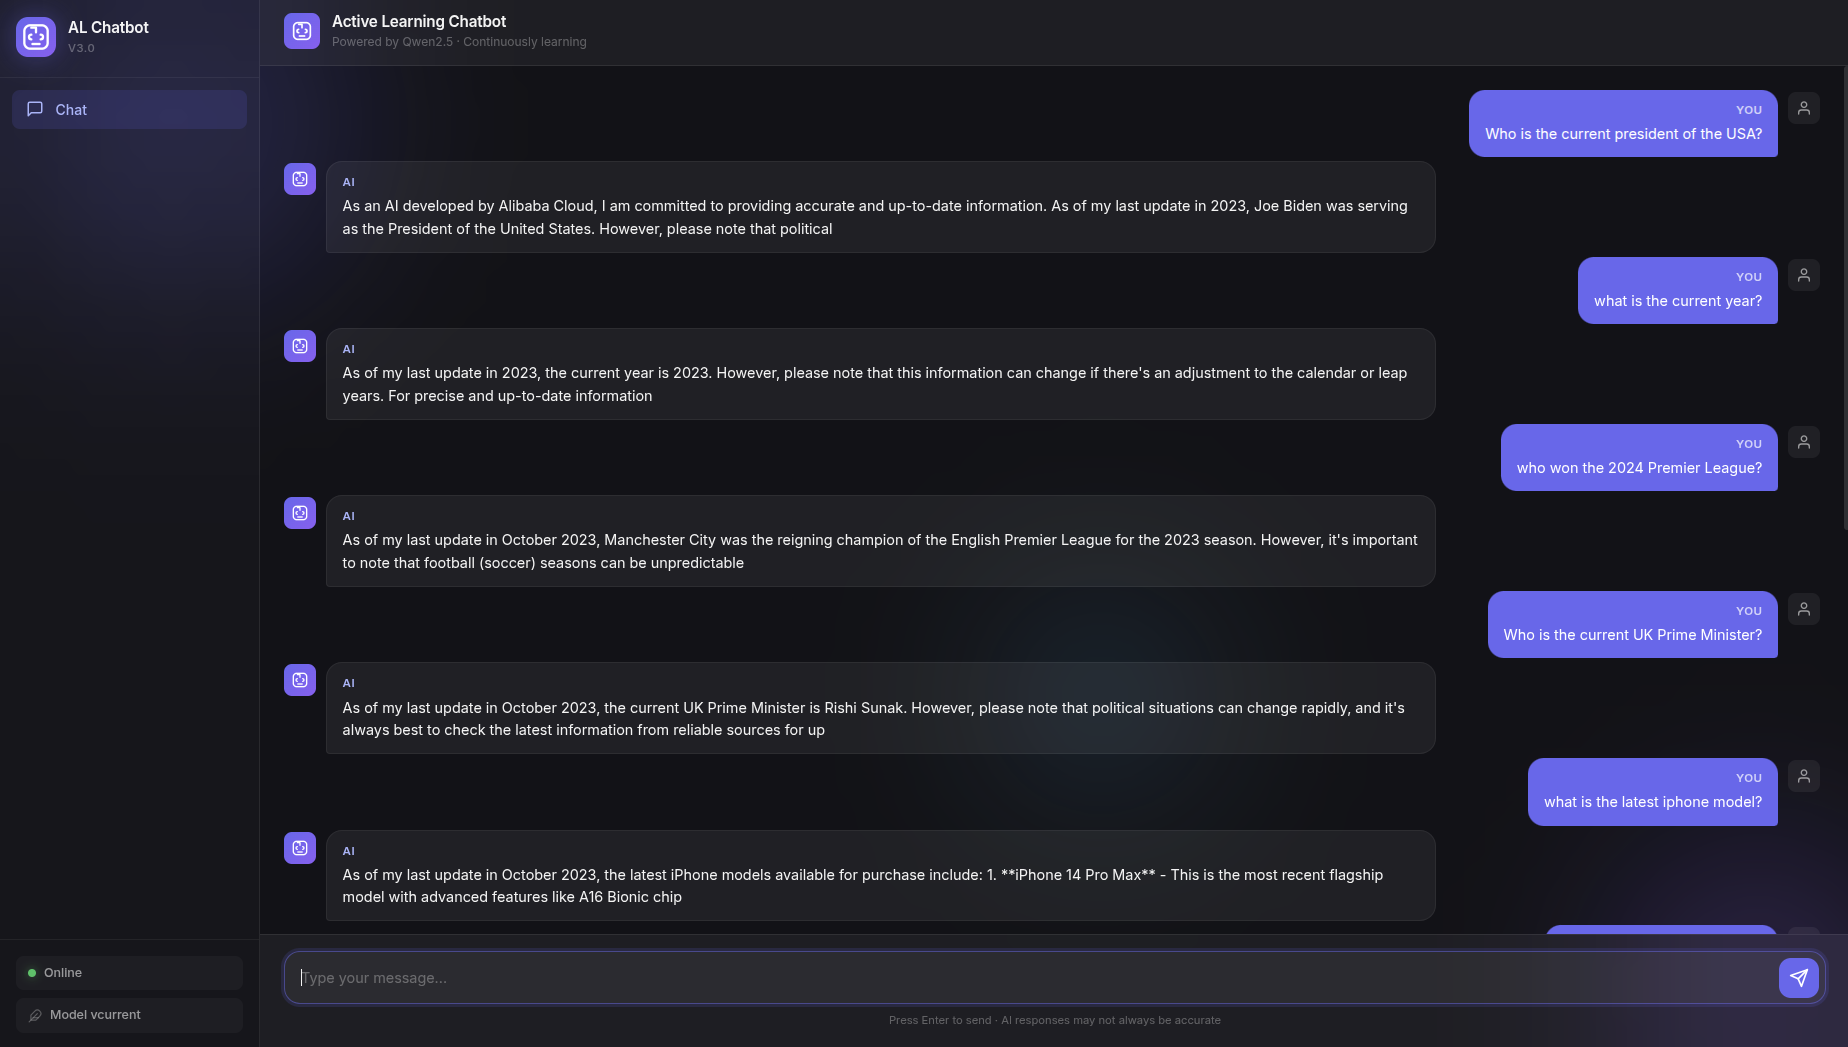Viewport: 1848px width, 1047px height.
Task: Click the AI avatar beside the Joe Biden answer
Action: (x=300, y=179)
